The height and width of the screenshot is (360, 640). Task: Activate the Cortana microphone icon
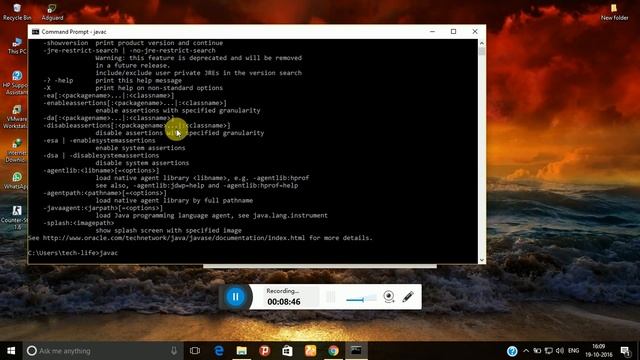174,351
